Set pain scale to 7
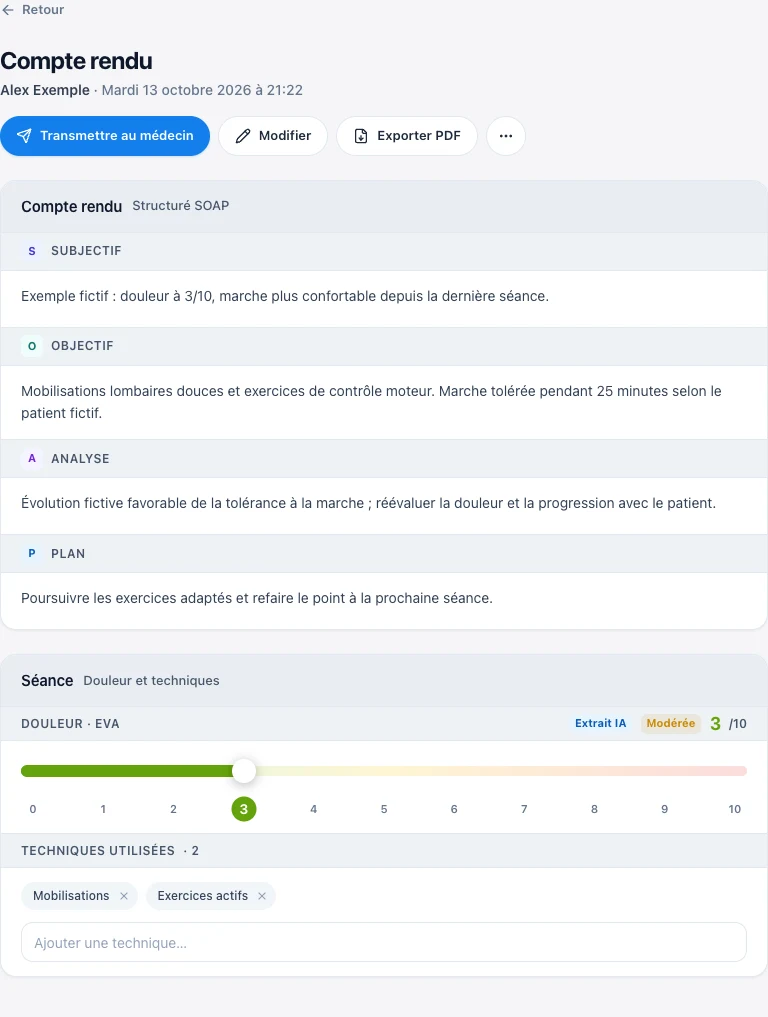 pos(524,809)
